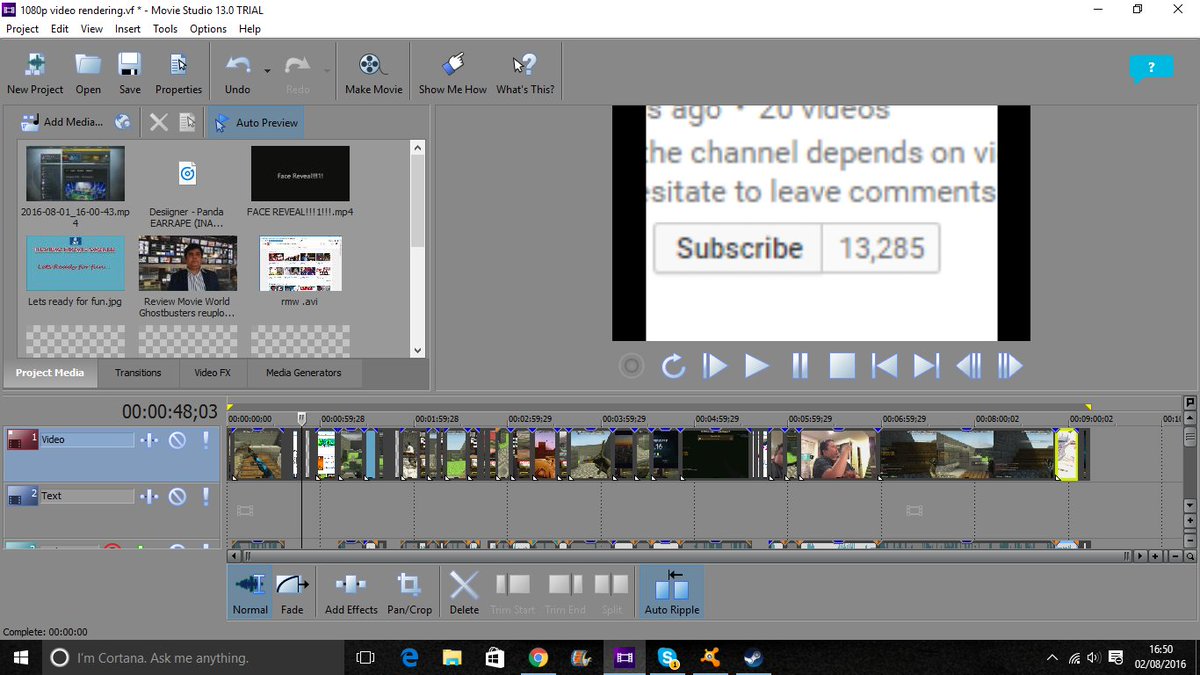Go to the start of the project
The height and width of the screenshot is (675, 1200).
(884, 366)
